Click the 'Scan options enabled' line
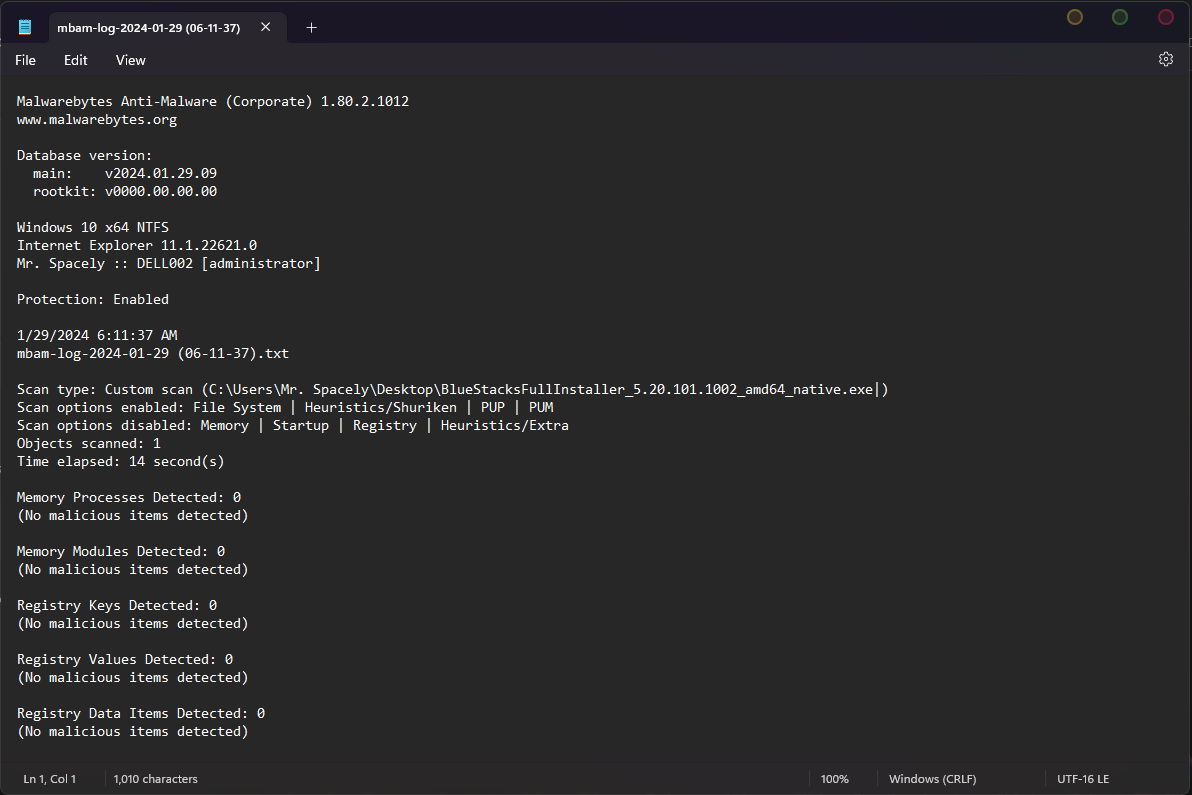Image resolution: width=1192 pixels, height=795 pixels. [x=285, y=407]
